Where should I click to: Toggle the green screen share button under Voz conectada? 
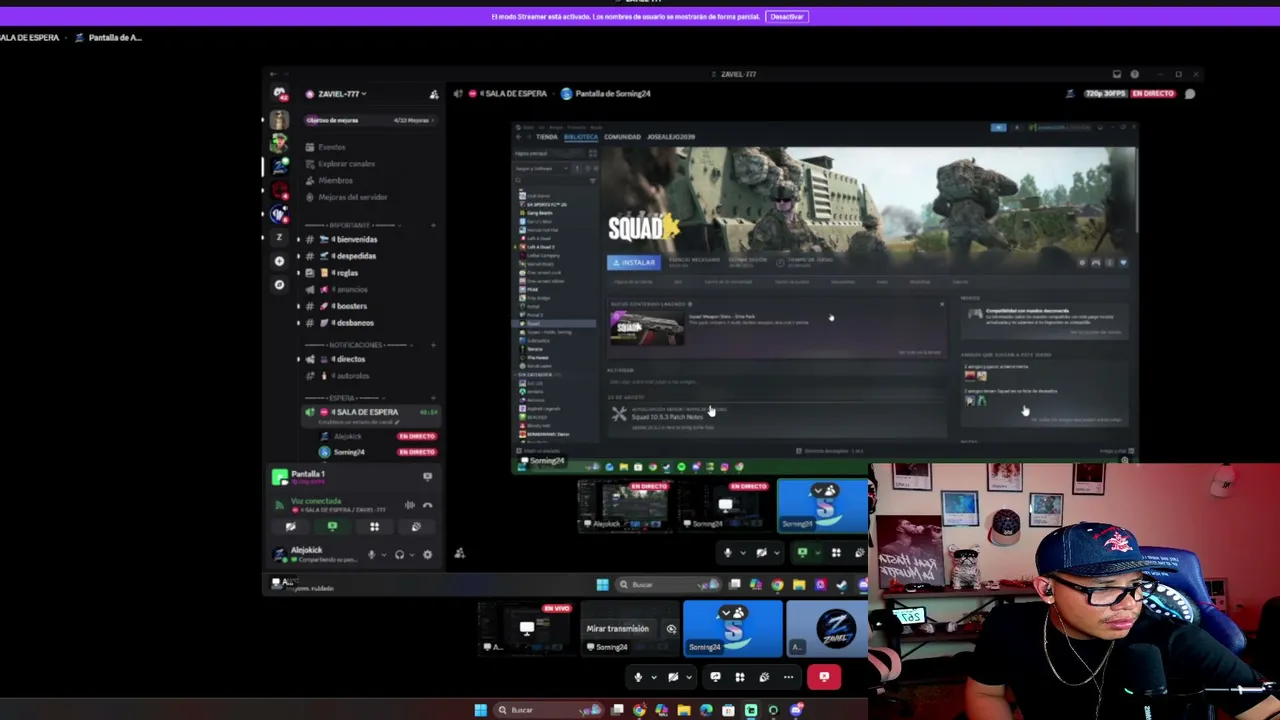tap(333, 527)
